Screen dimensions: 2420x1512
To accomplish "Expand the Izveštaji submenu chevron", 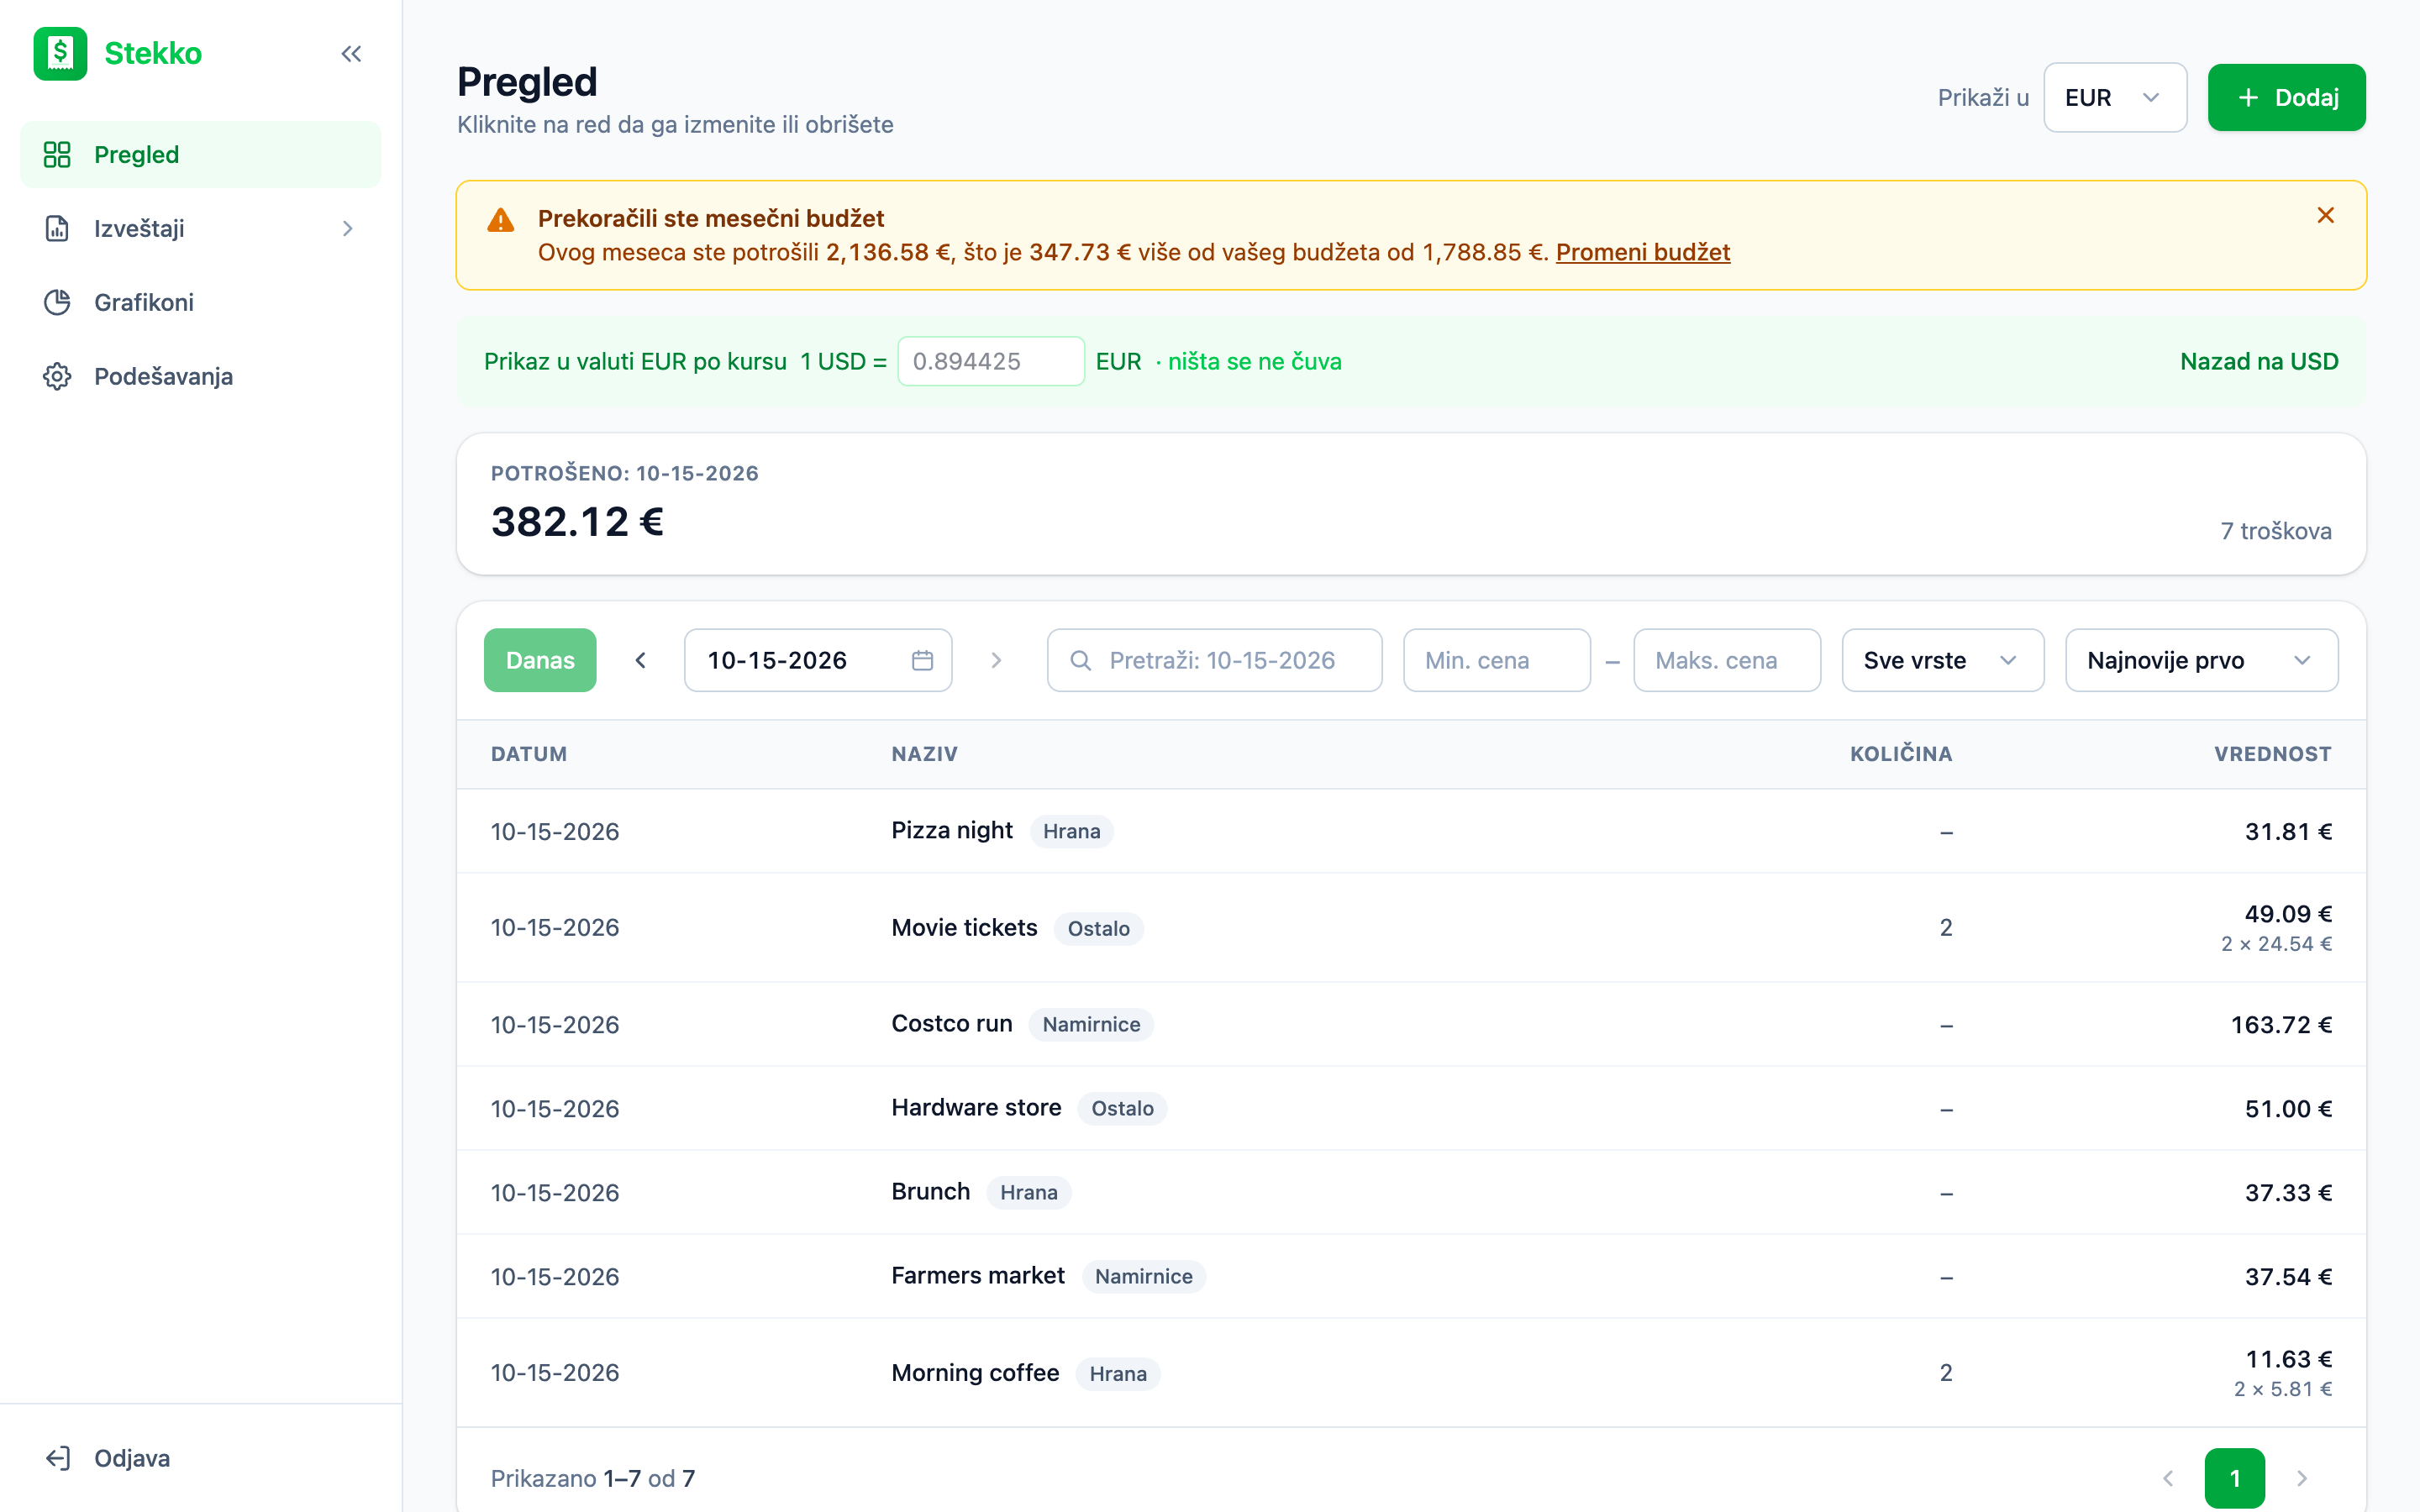I will pyautogui.click(x=347, y=229).
